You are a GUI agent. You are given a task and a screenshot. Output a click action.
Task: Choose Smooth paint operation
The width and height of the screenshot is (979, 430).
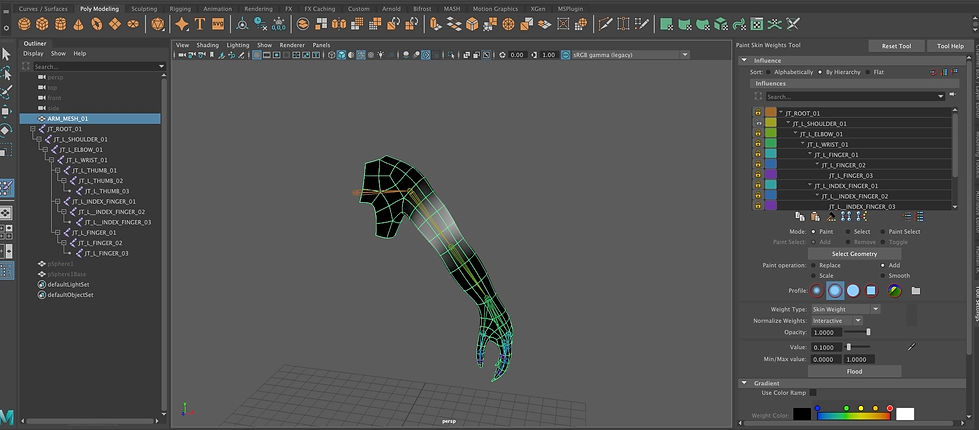pos(883,276)
